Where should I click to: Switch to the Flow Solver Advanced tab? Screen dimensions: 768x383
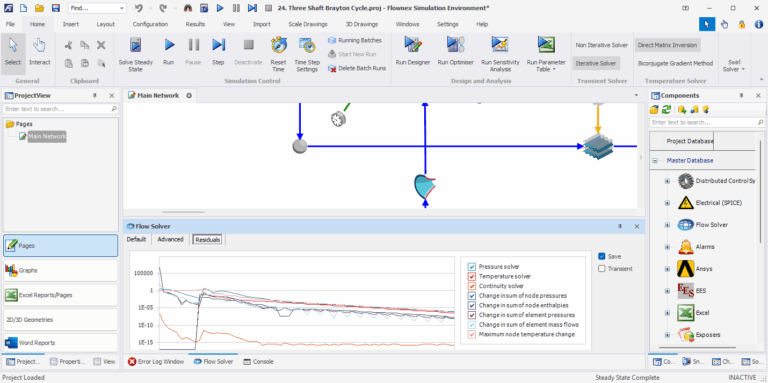(x=170, y=239)
